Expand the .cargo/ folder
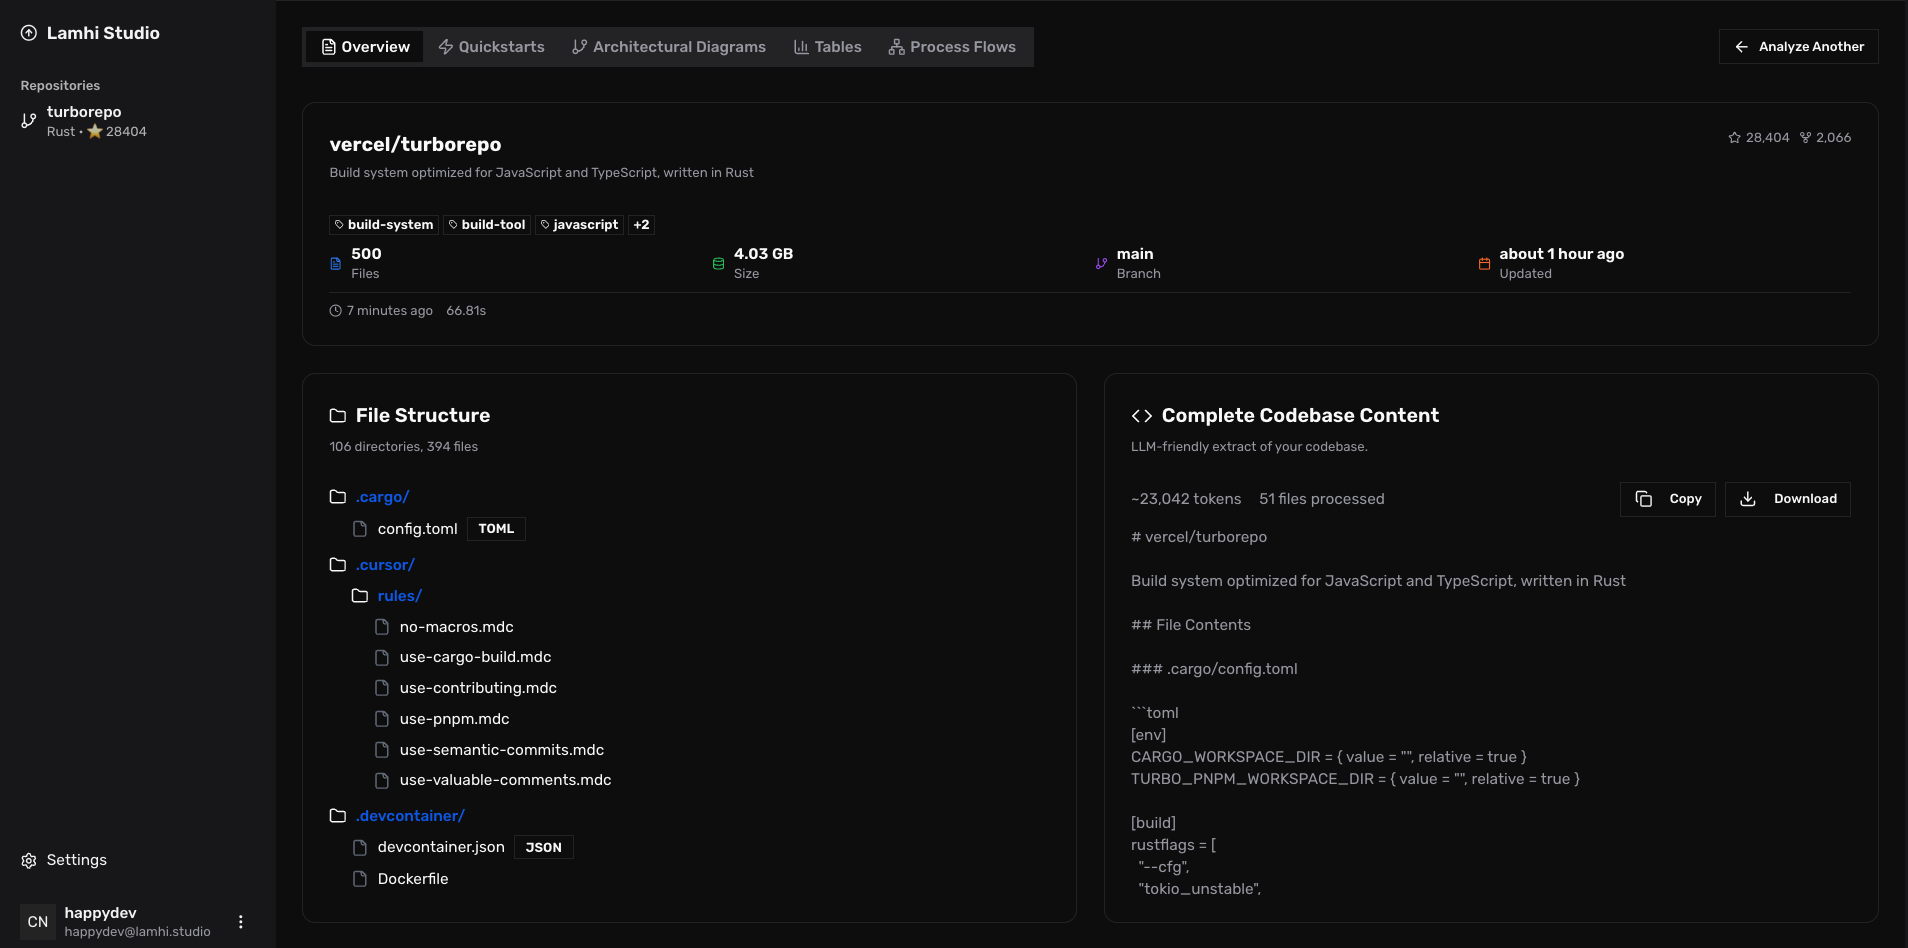The height and width of the screenshot is (948, 1908). pyautogui.click(x=382, y=496)
